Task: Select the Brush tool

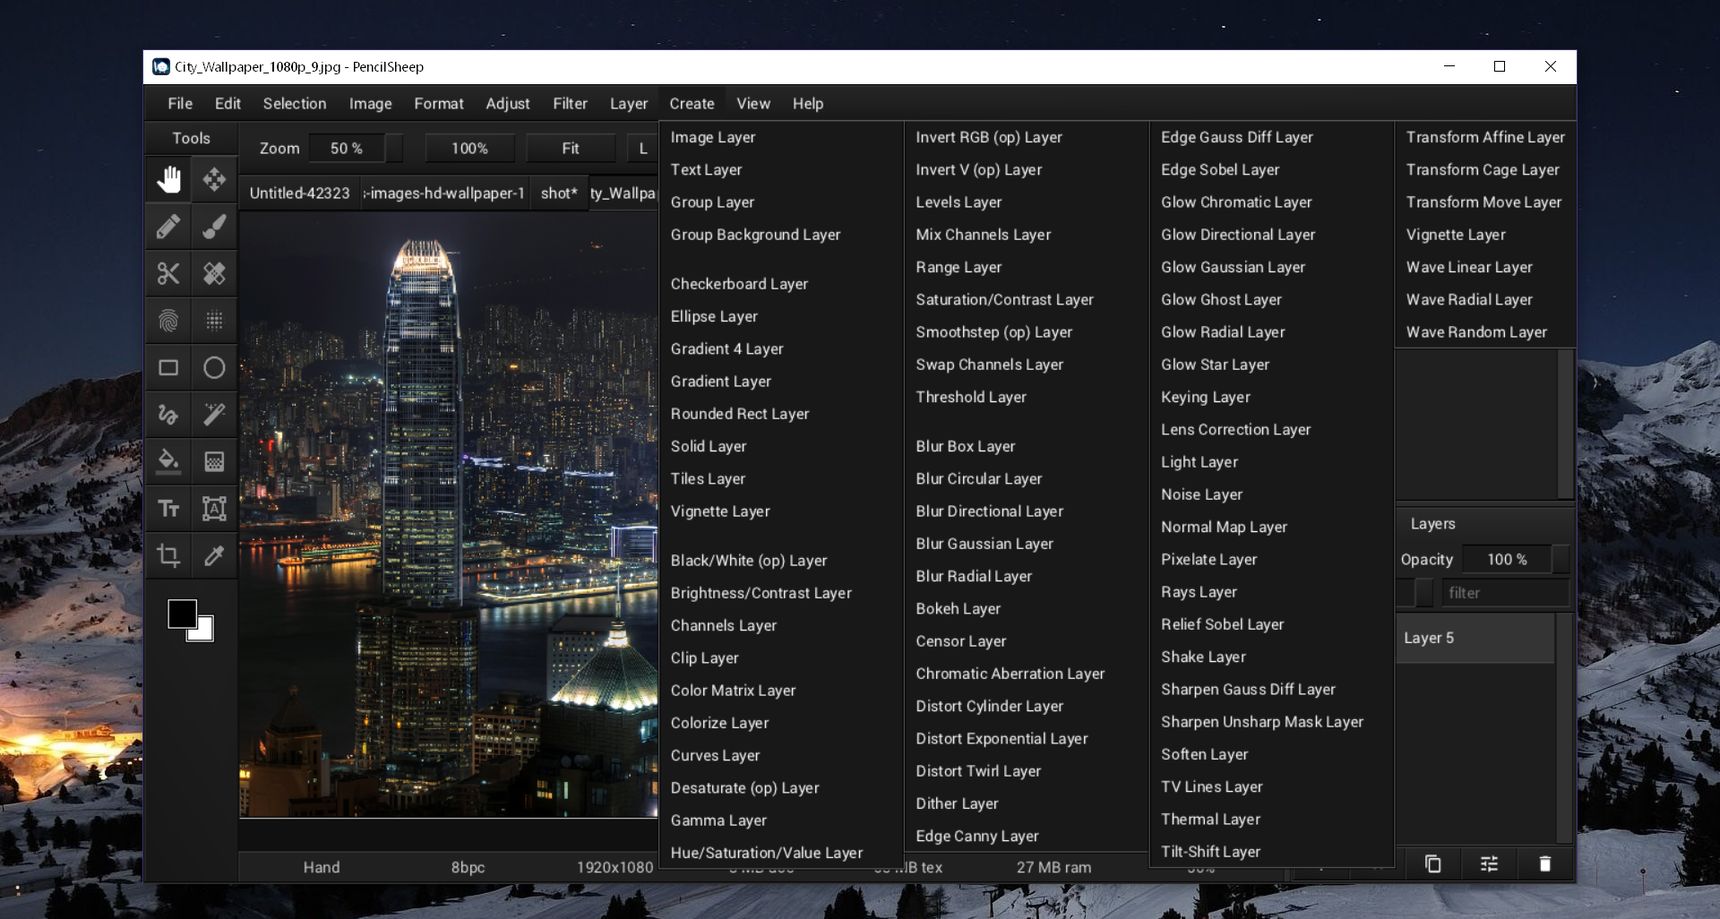Action: pyautogui.click(x=214, y=227)
